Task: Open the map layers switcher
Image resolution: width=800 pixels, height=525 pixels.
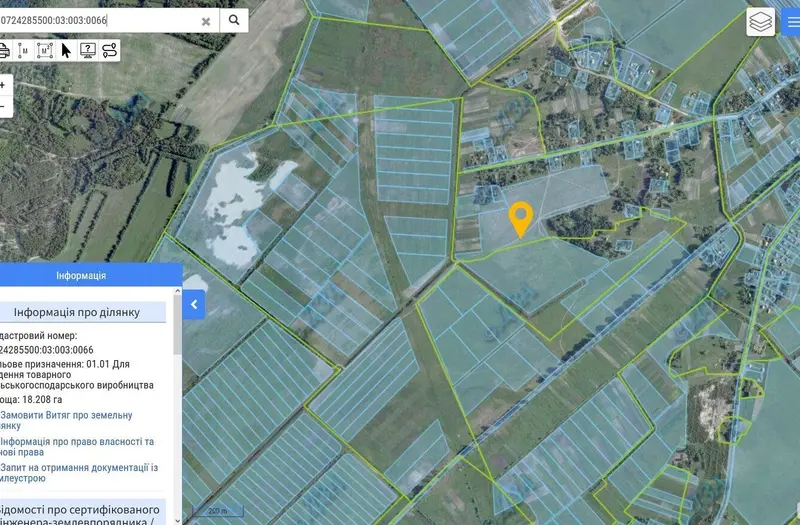Action: coord(760,22)
